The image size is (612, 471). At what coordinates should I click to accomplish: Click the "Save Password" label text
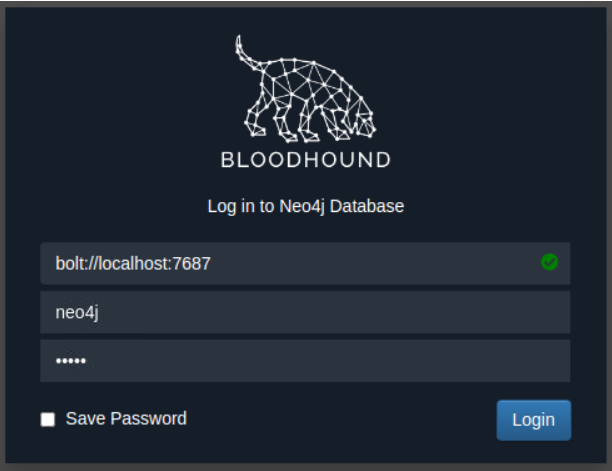point(126,419)
